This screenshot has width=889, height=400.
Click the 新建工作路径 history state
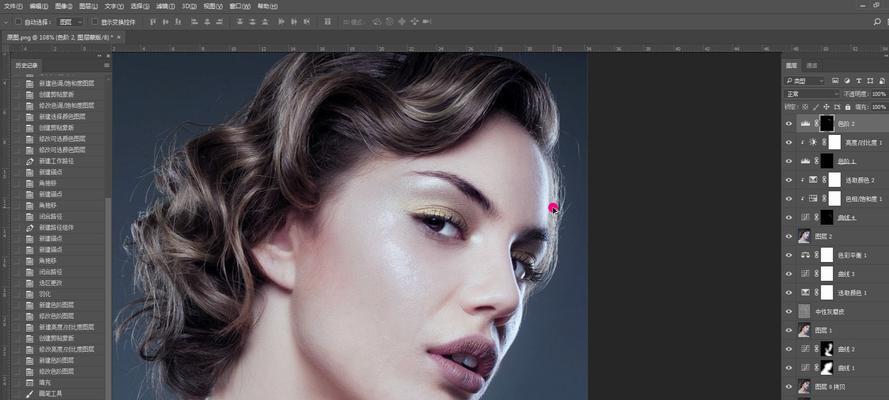[x=57, y=161]
